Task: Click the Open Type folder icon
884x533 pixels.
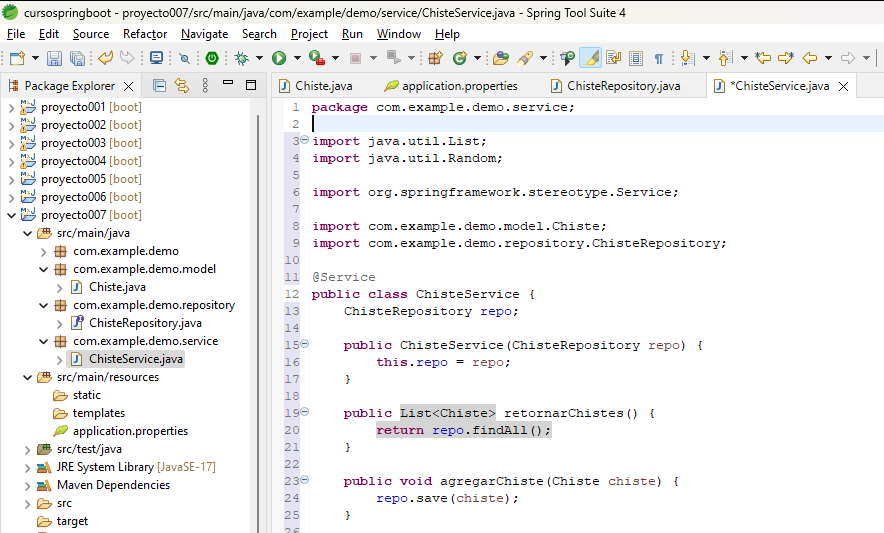Action: coord(501,58)
